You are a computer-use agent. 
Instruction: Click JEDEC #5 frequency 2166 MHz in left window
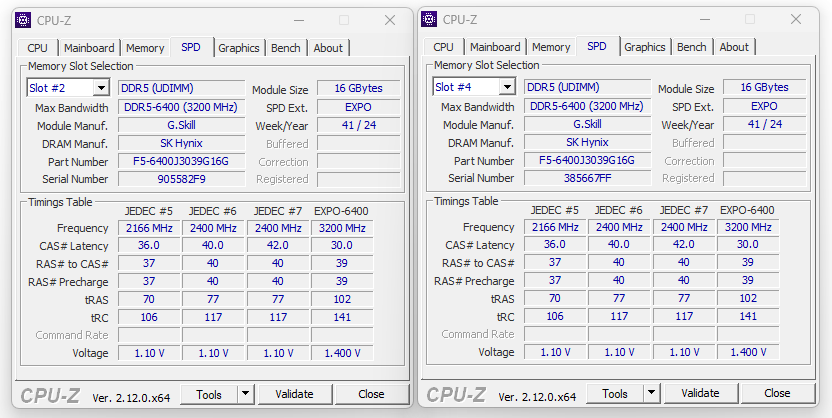pos(149,228)
